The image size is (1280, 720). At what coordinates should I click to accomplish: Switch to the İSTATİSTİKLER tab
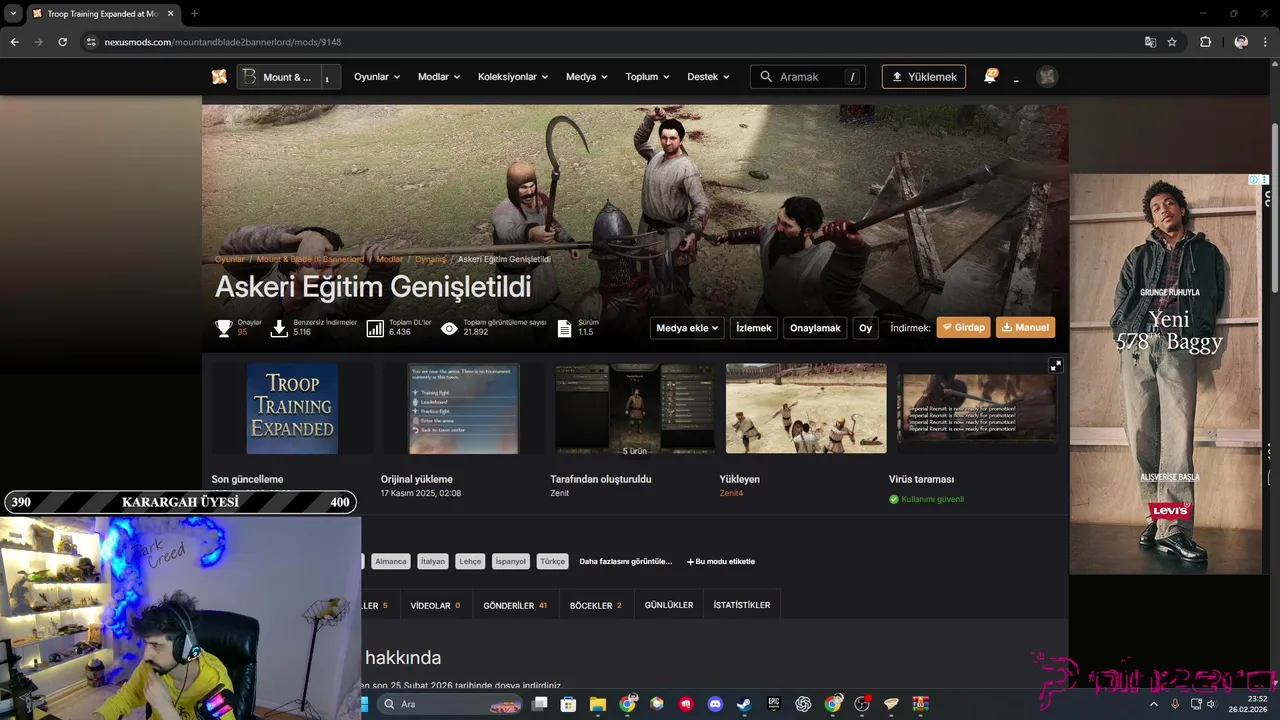[742, 605]
